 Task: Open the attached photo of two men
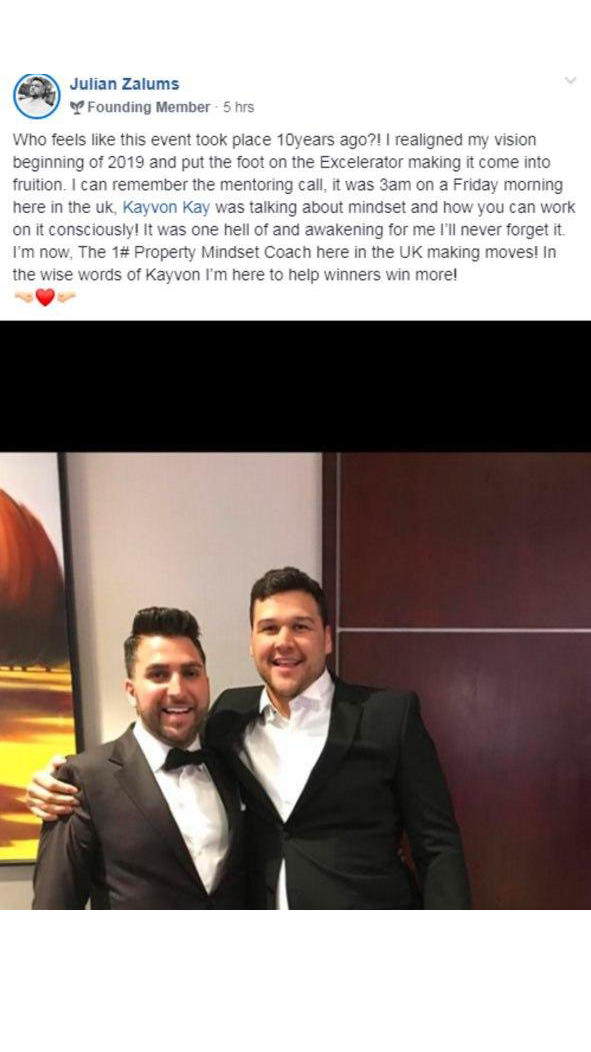(295, 681)
